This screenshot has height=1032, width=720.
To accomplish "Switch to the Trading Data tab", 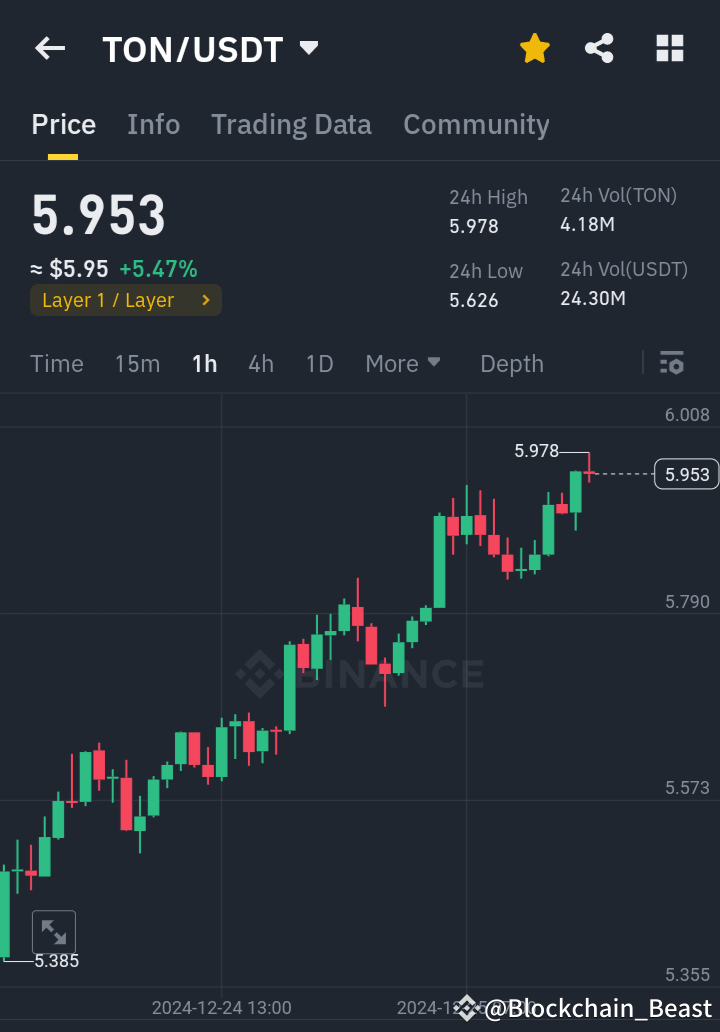I will 291,124.
